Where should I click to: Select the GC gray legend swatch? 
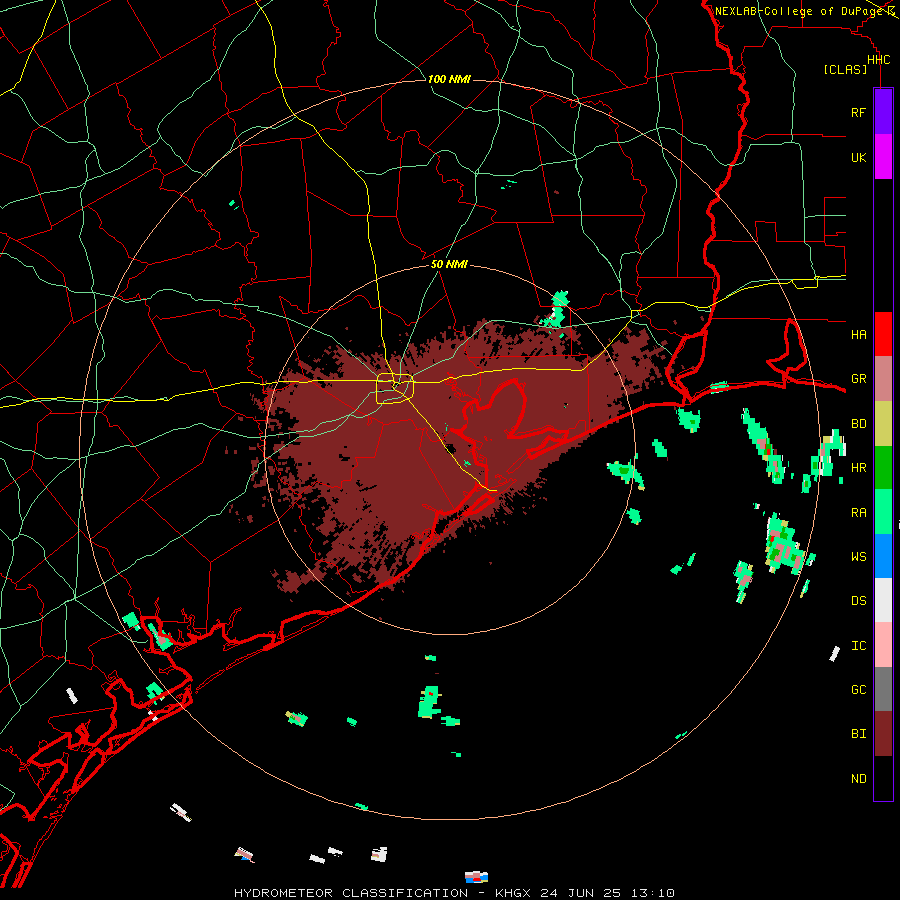point(883,689)
